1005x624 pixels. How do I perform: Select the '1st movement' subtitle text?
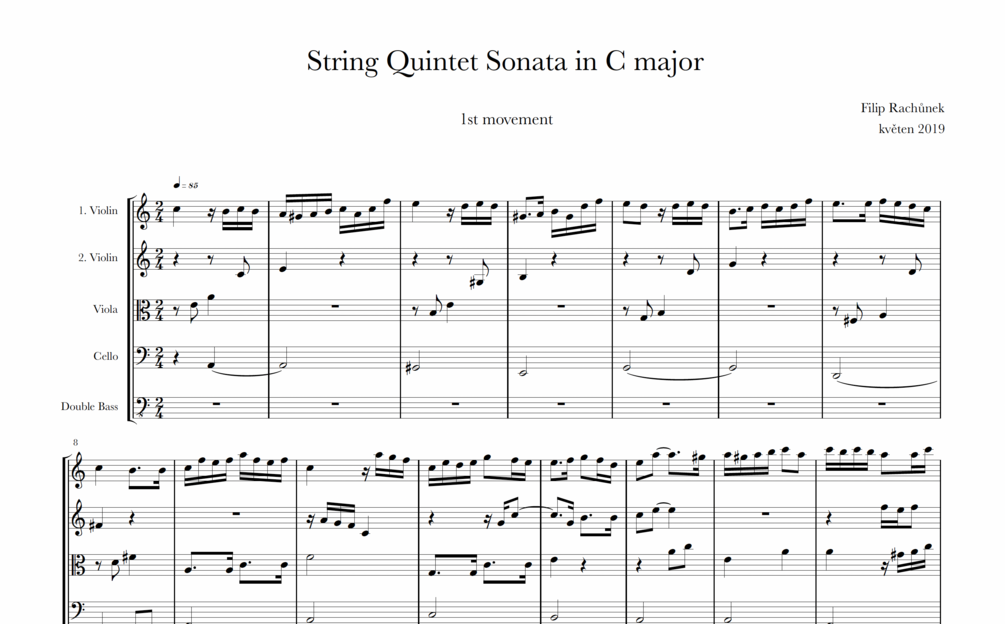[x=506, y=119]
